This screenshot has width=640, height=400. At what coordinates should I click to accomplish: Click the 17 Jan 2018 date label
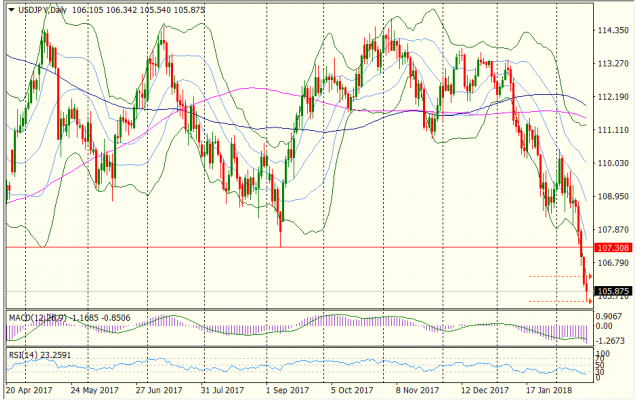coord(549,389)
